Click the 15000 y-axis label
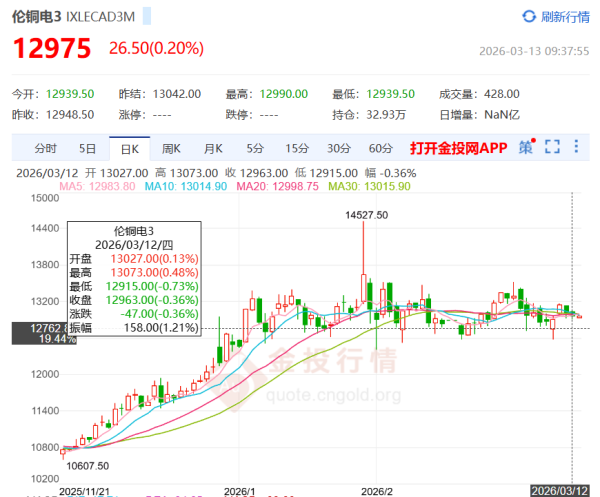This screenshot has width=600, height=497. 45,198
